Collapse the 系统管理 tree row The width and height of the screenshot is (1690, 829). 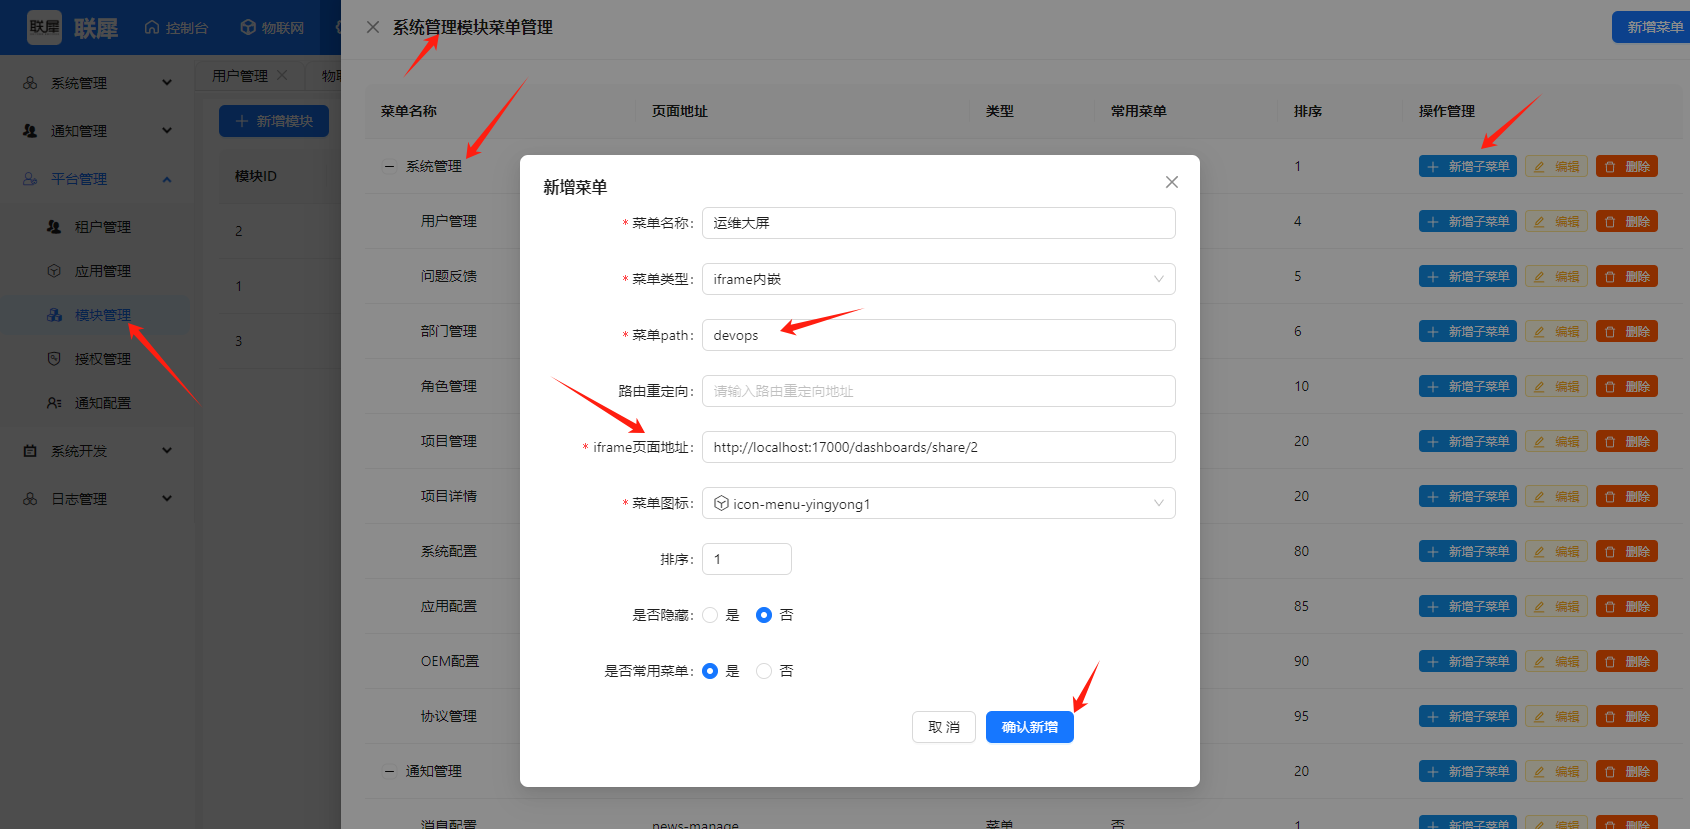coord(390,166)
